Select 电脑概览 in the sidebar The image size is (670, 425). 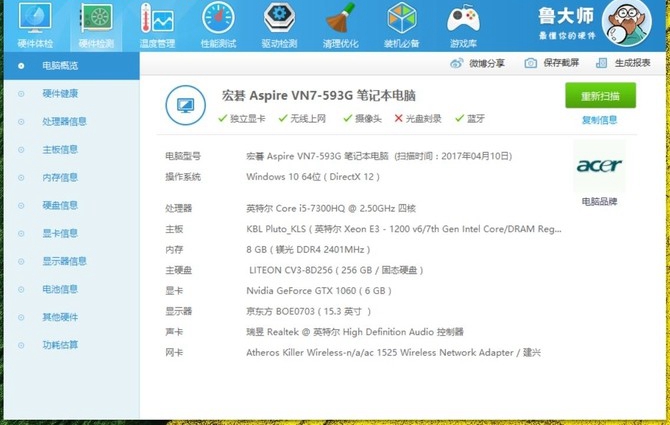point(71,66)
